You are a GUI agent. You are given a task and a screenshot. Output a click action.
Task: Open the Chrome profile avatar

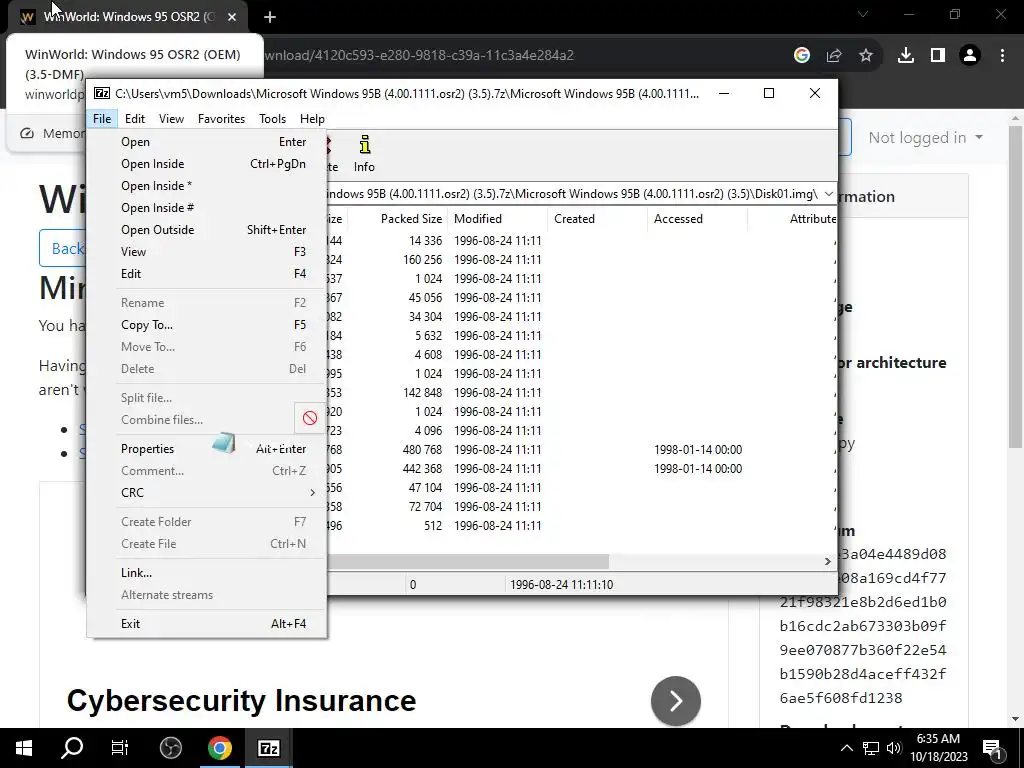[x=970, y=56]
